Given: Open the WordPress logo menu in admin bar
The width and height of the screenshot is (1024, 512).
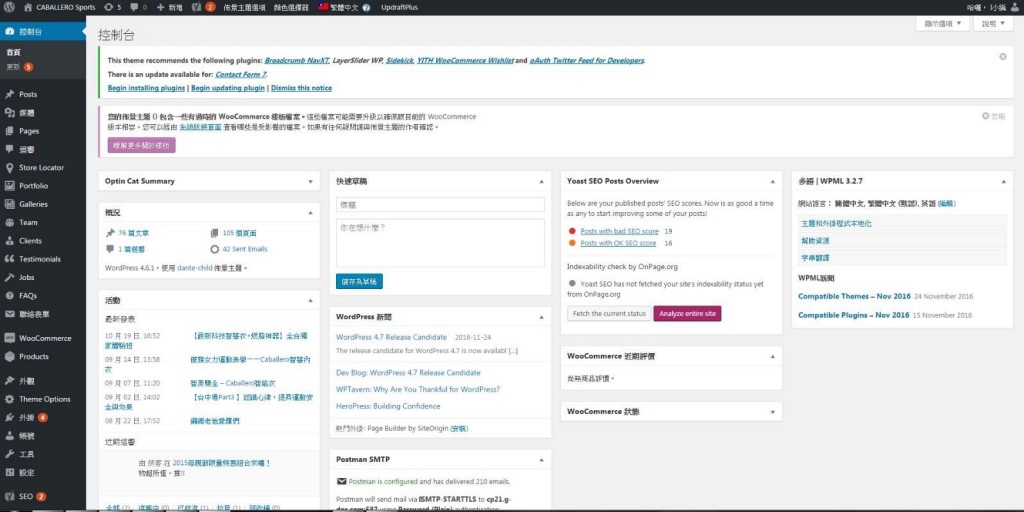Looking at the screenshot, I should pyautogui.click(x=9, y=7).
